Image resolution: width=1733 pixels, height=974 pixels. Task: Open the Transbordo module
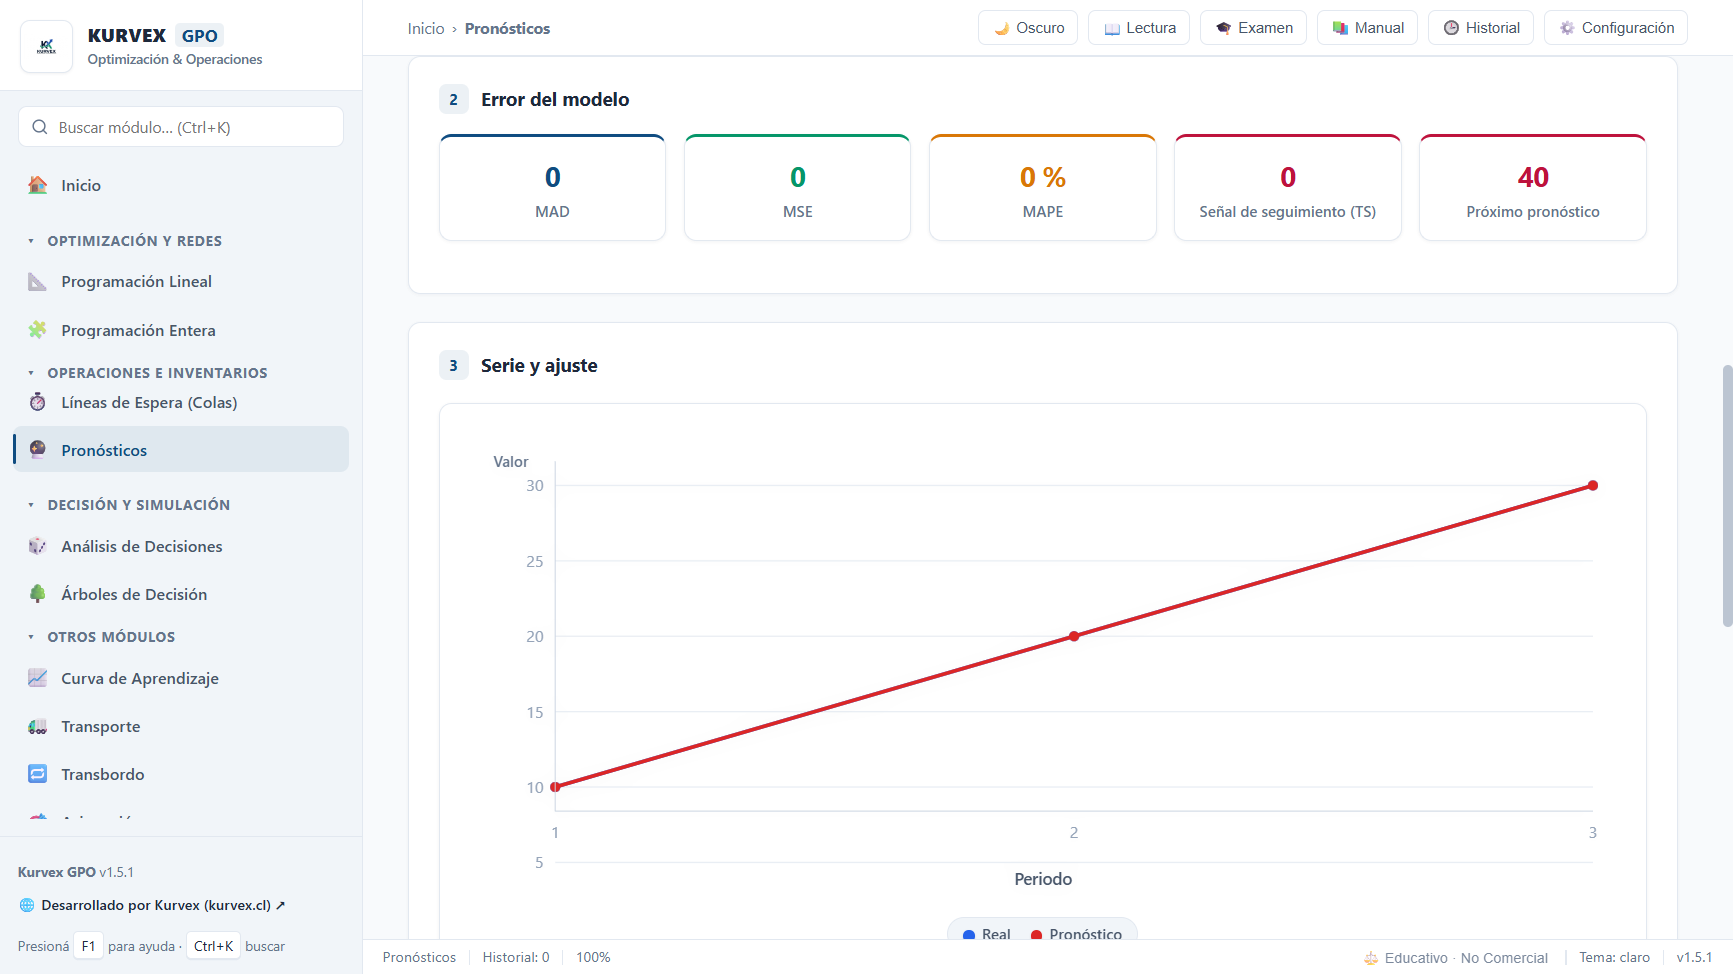point(181,774)
